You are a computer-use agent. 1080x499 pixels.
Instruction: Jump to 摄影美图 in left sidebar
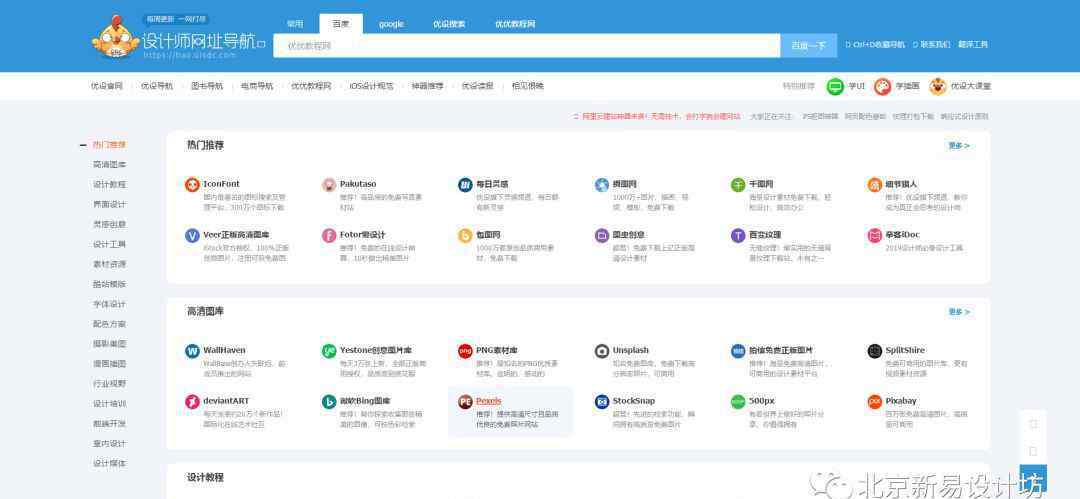tap(110, 344)
